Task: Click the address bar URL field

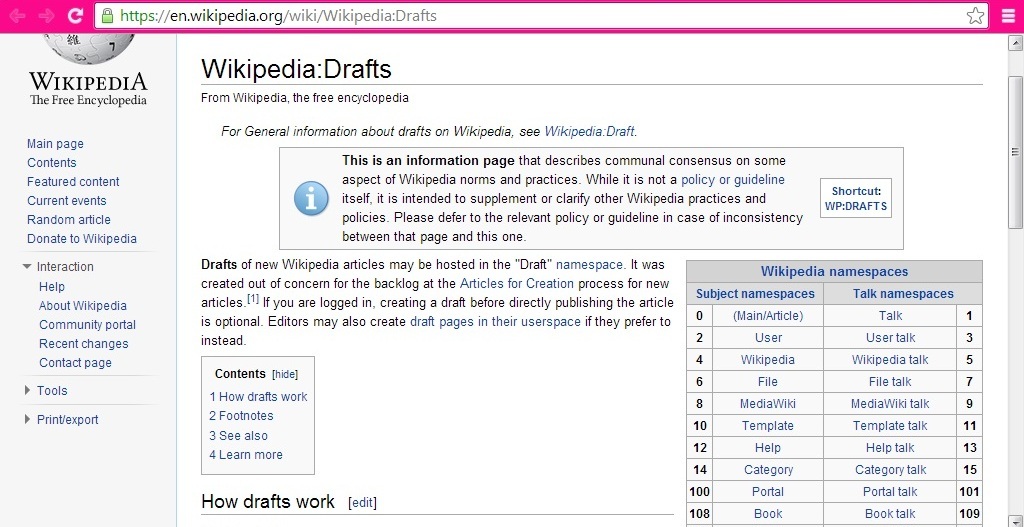Action: coord(541,16)
